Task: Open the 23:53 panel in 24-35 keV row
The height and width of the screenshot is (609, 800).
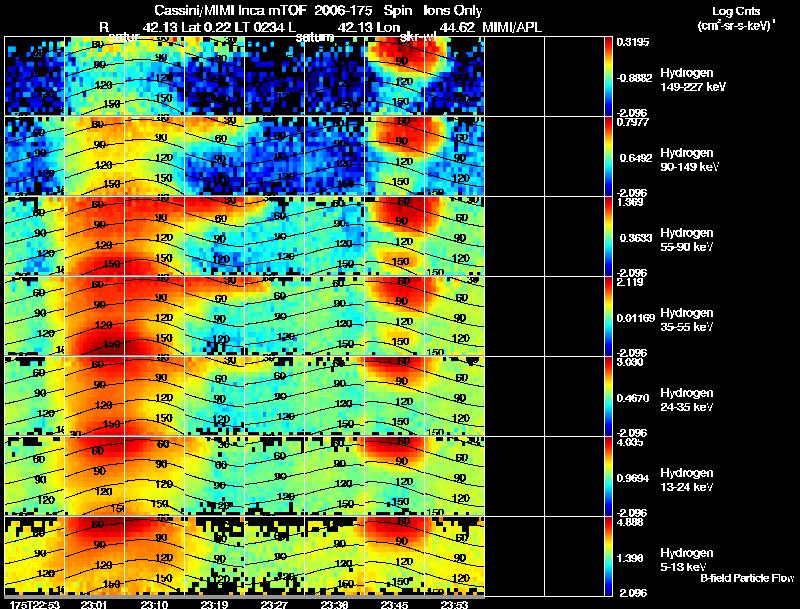Action: [x=455, y=396]
